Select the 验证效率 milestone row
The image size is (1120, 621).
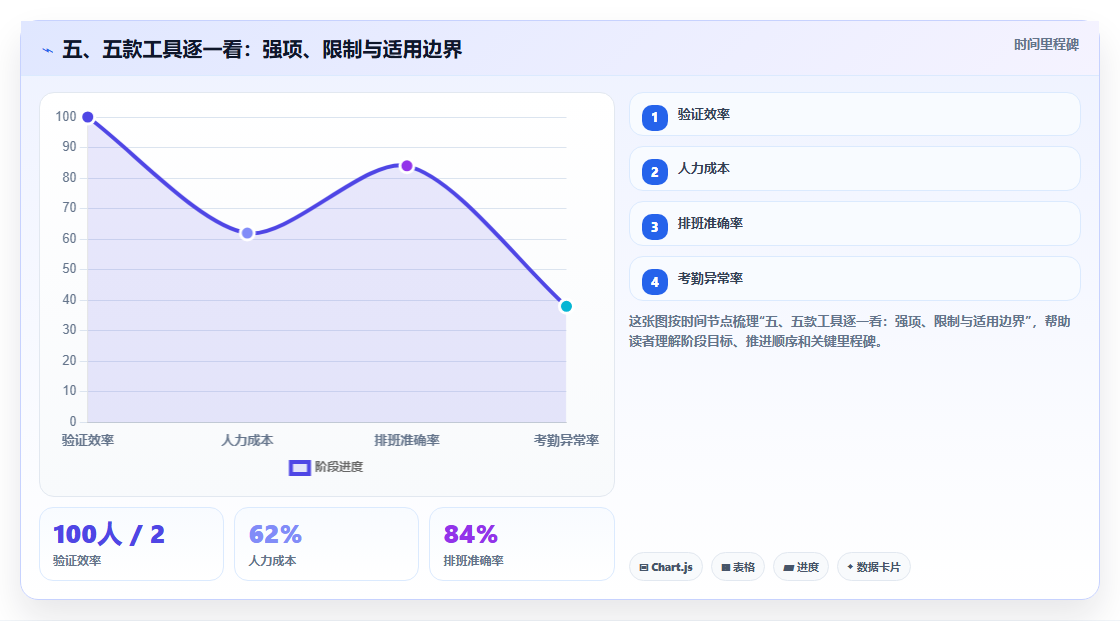pyautogui.click(x=854, y=114)
